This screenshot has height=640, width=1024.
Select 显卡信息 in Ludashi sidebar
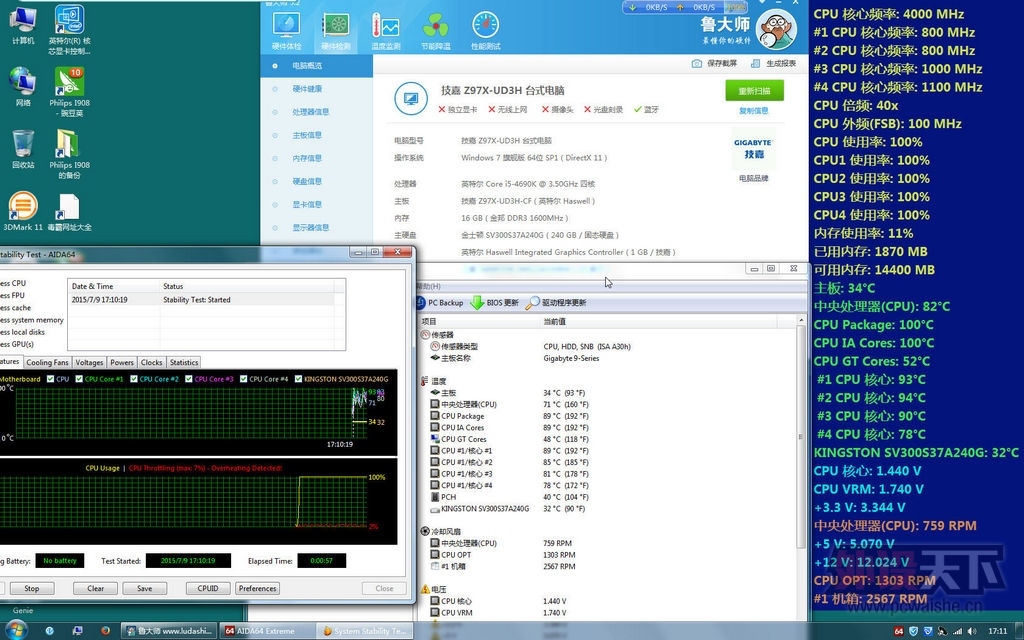pos(317,204)
